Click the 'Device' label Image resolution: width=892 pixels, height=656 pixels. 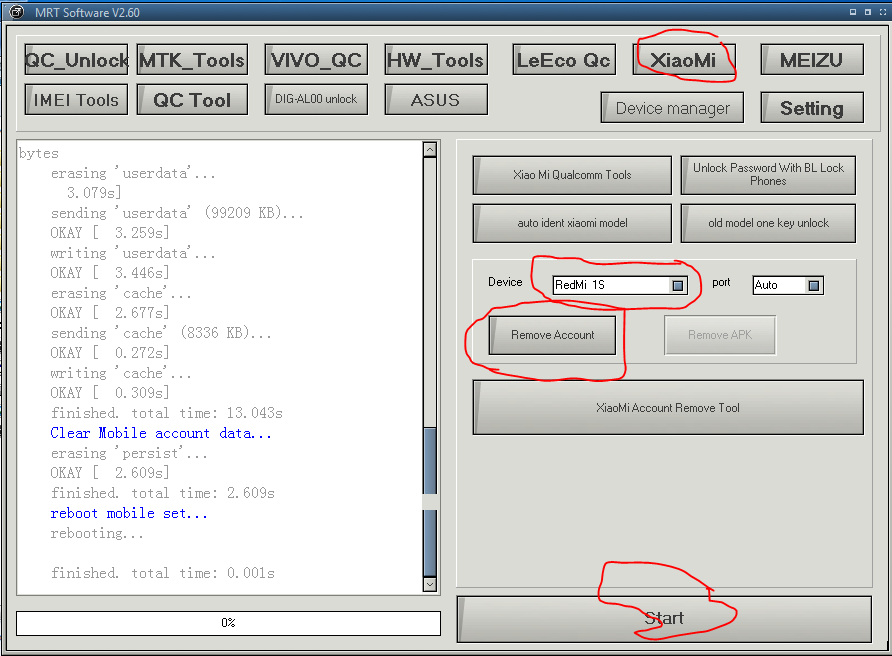point(505,282)
